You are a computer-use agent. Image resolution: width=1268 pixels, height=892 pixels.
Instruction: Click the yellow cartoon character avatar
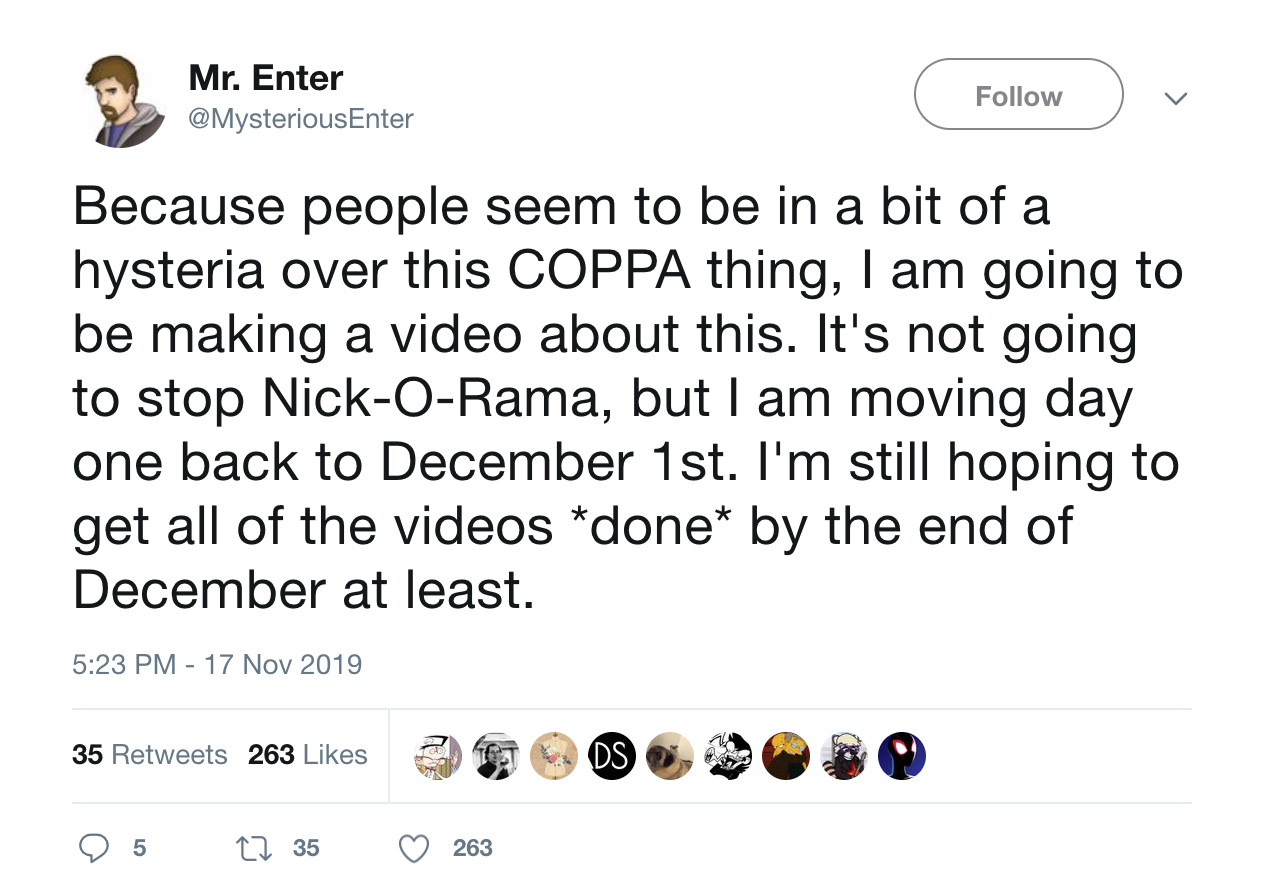(x=785, y=756)
